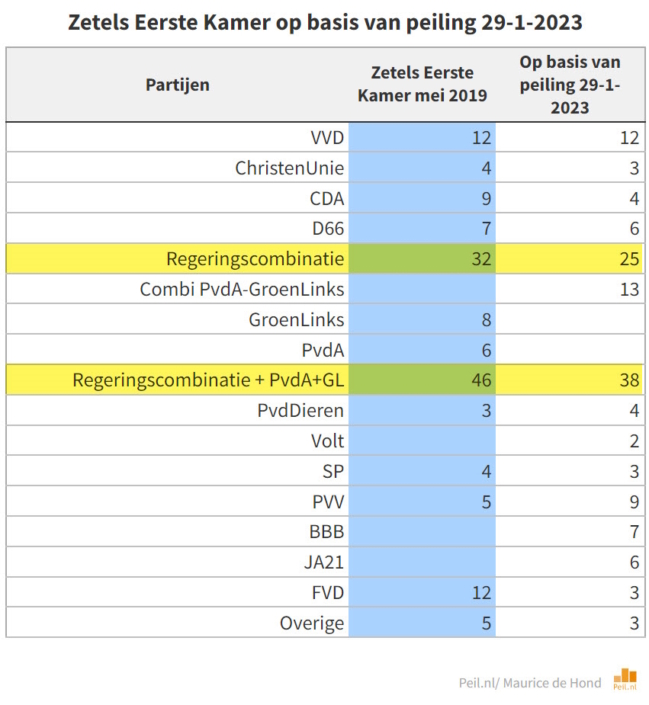
Task: Click the Peil.nl orange bar-chart logo
Action: click(625, 679)
